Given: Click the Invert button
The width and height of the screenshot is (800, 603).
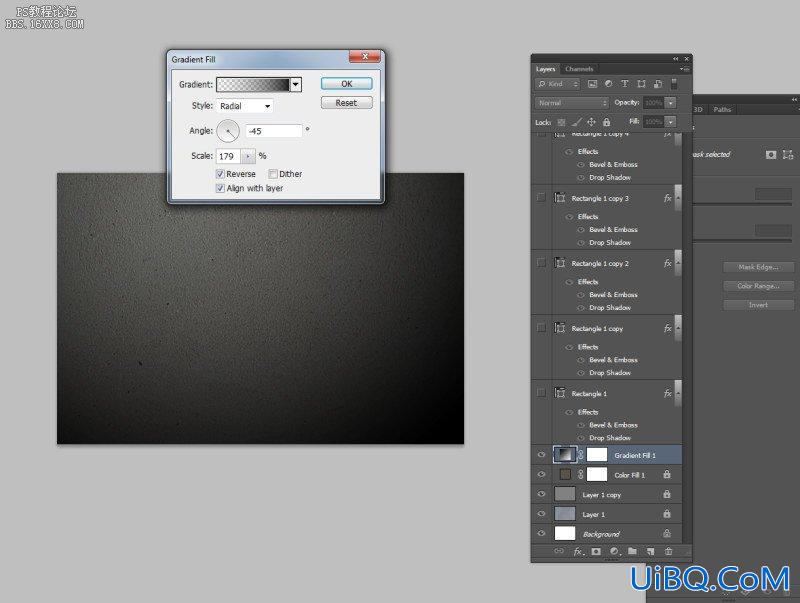Looking at the screenshot, I should (x=758, y=305).
